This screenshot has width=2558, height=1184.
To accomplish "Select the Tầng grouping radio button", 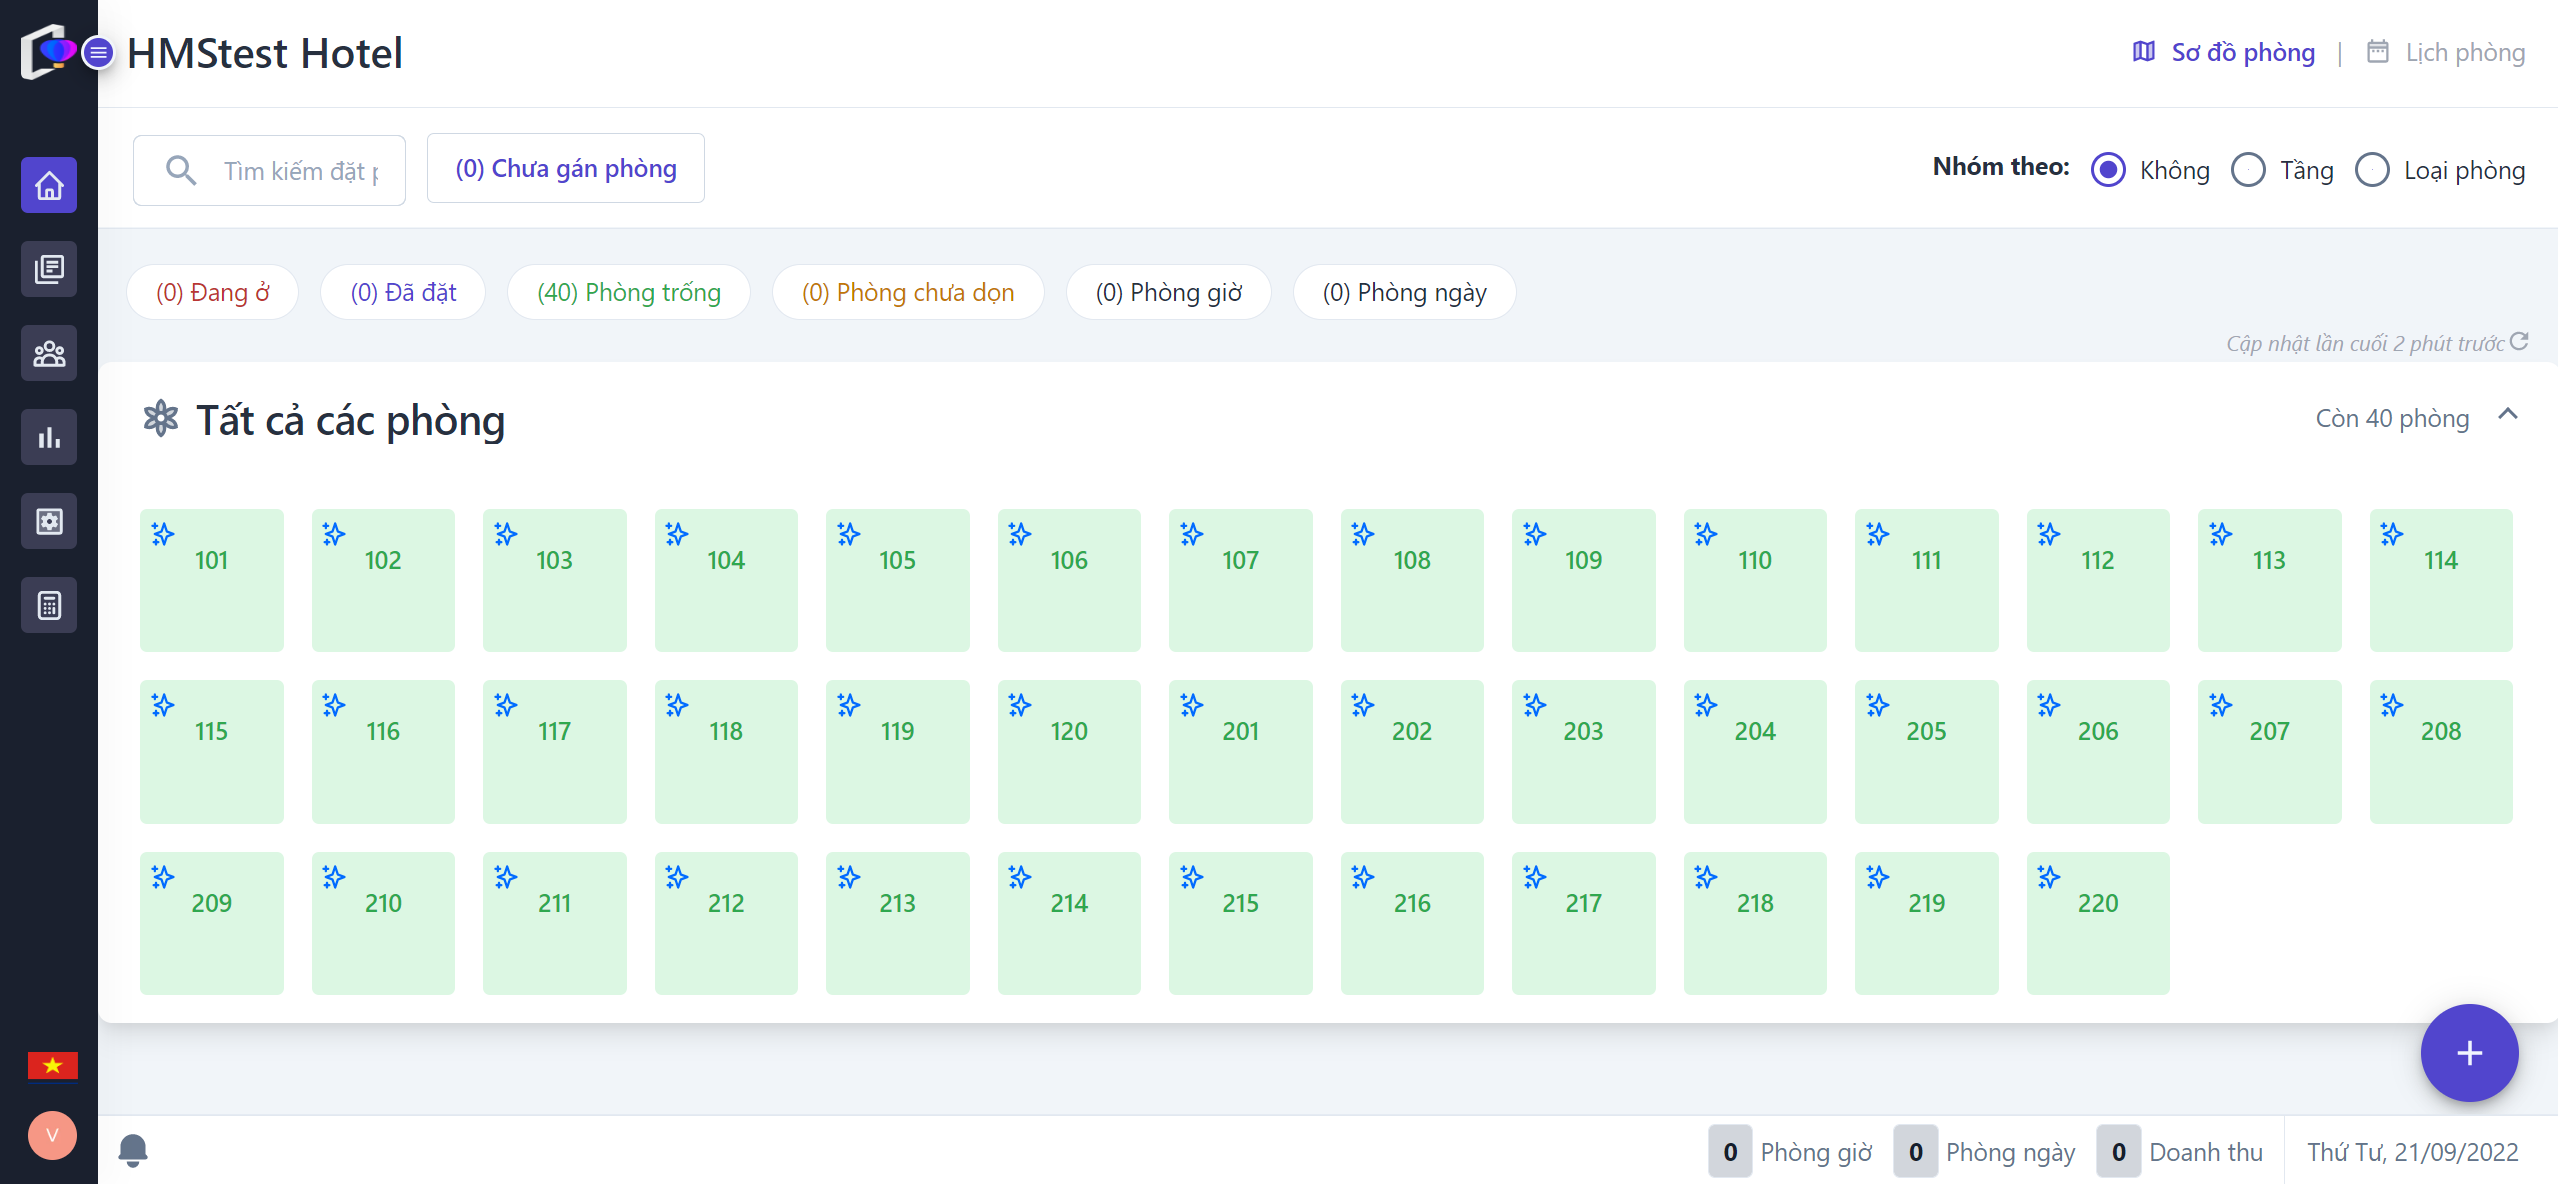I will tap(2248, 170).
